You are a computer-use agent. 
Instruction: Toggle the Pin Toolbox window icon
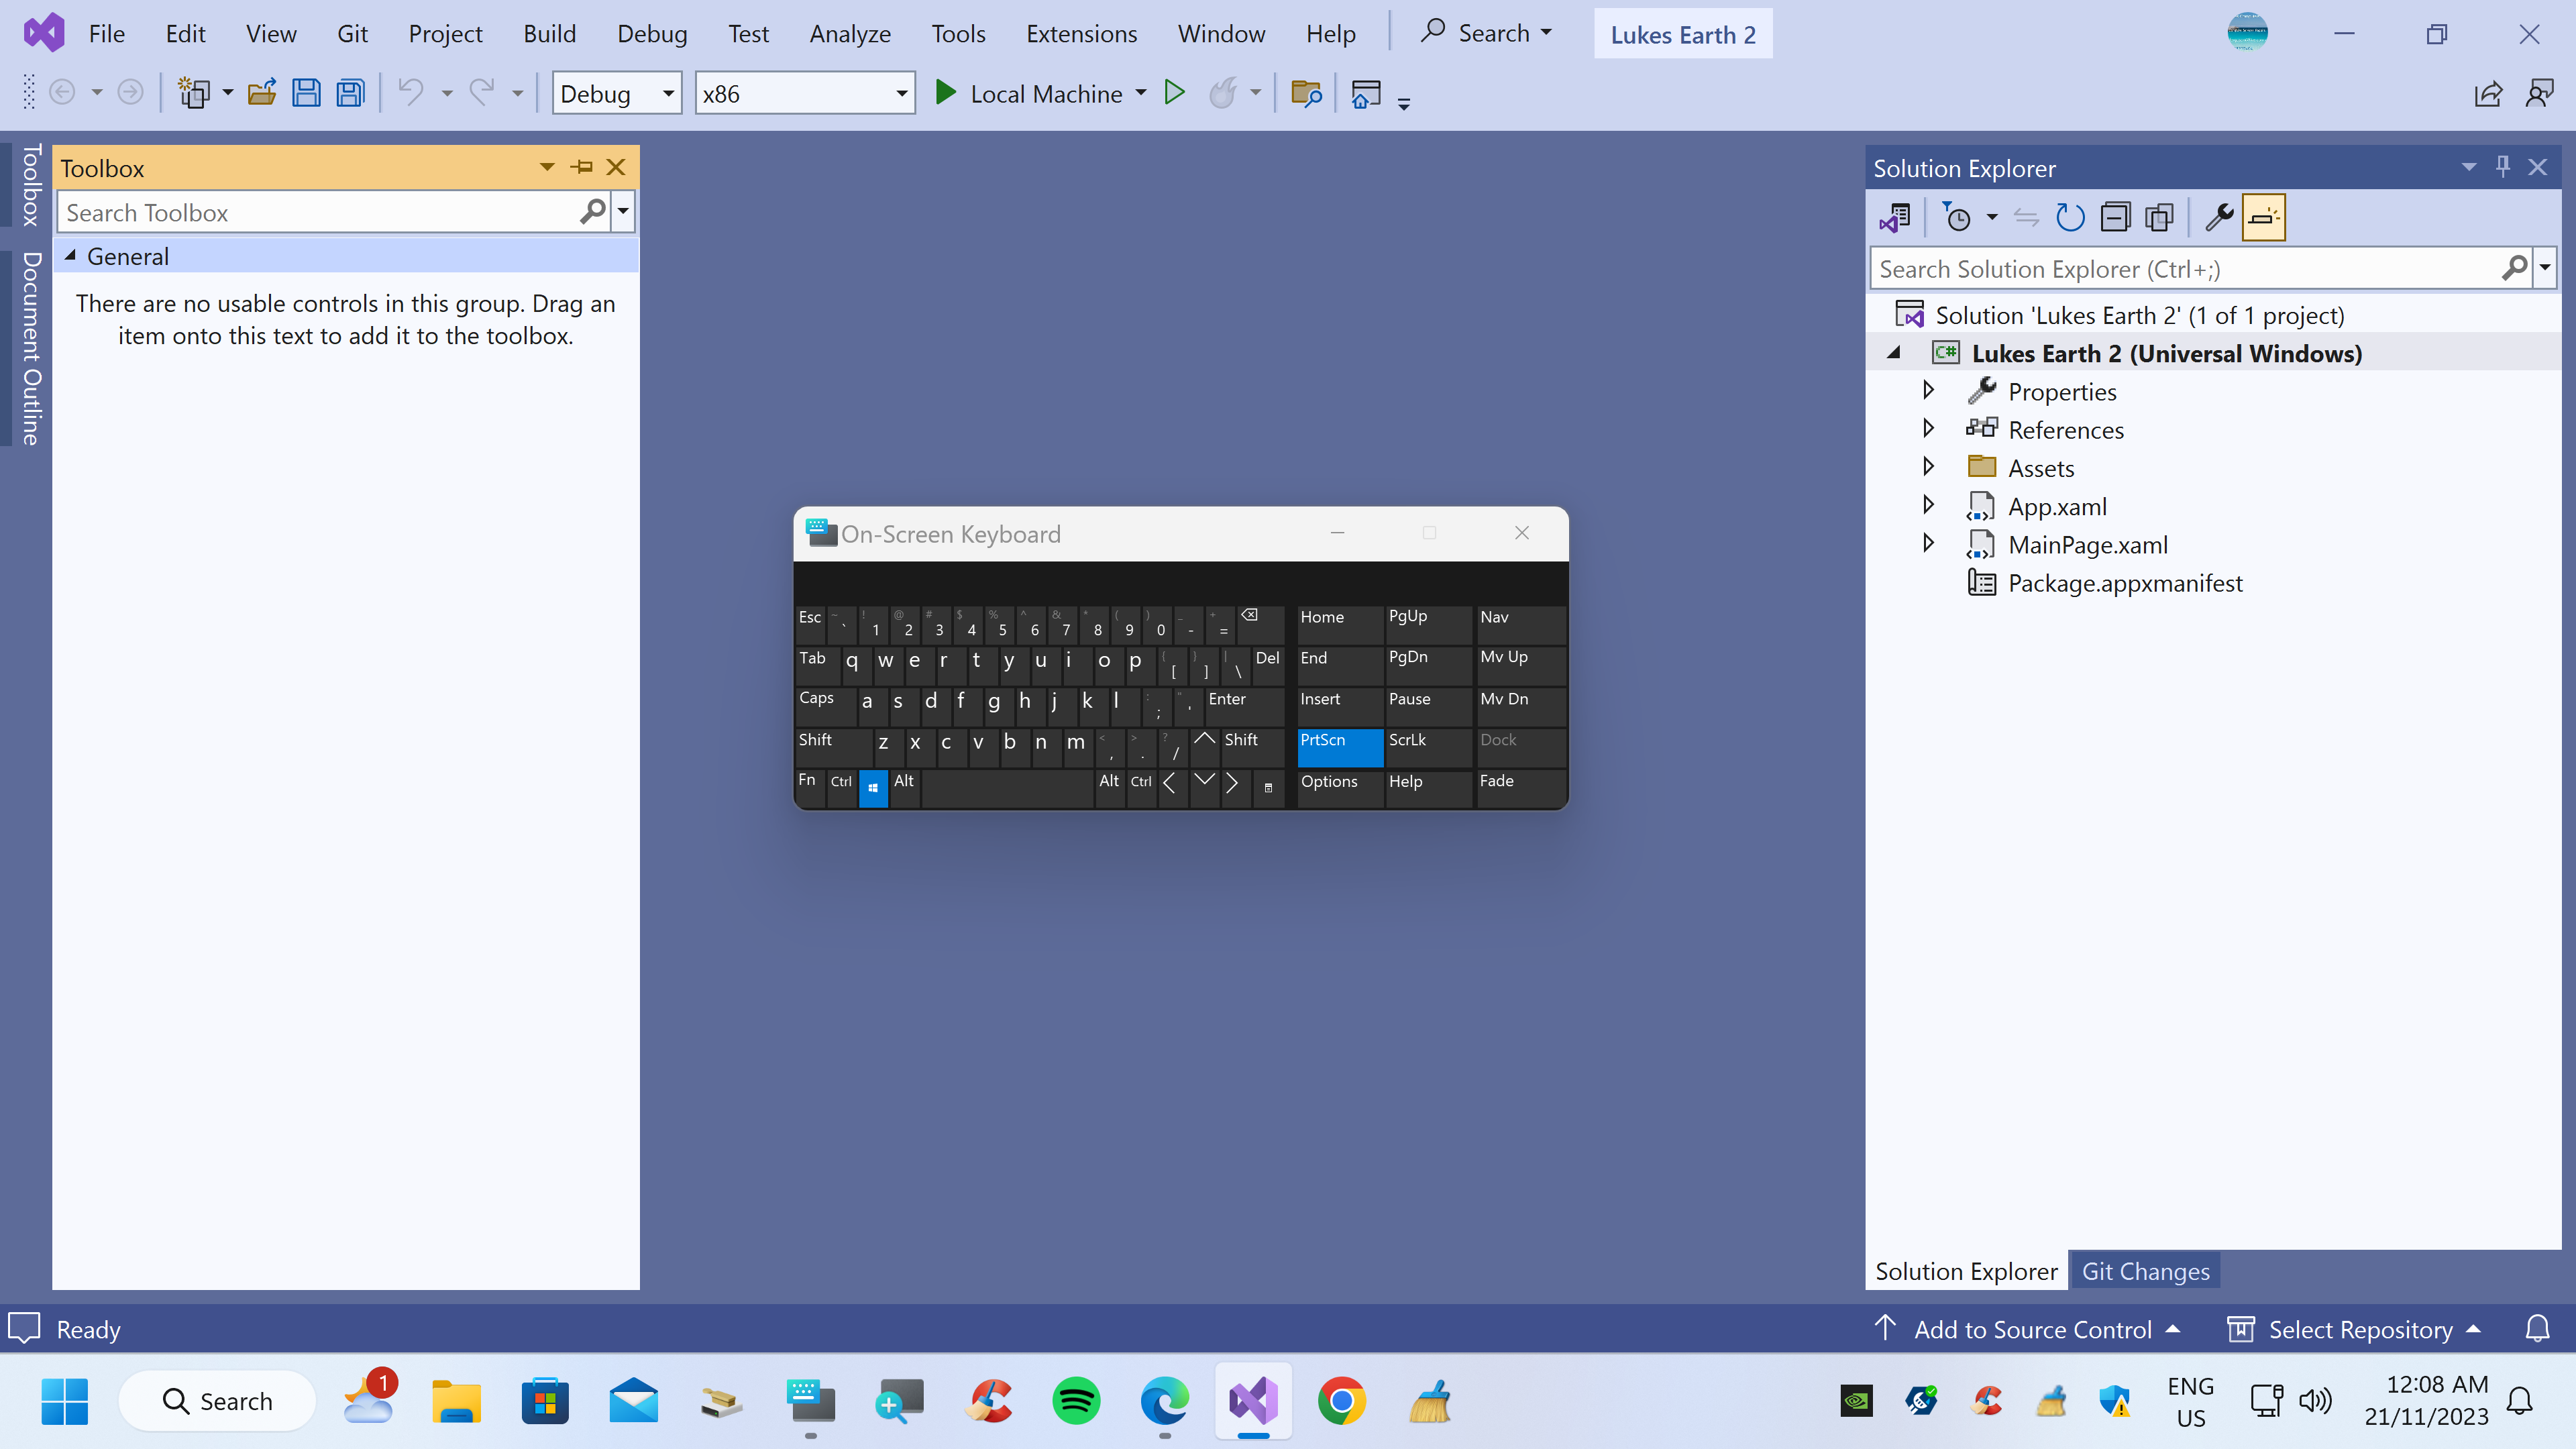click(x=582, y=166)
